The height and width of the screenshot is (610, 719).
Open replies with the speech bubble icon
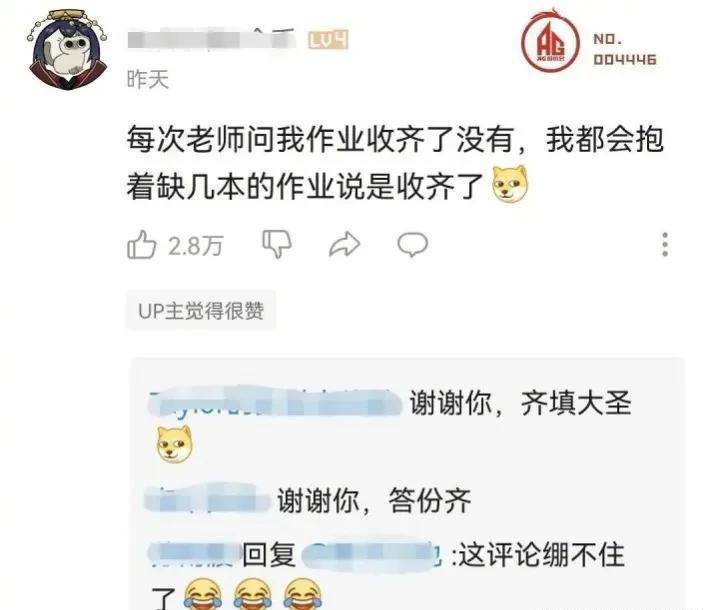412,244
